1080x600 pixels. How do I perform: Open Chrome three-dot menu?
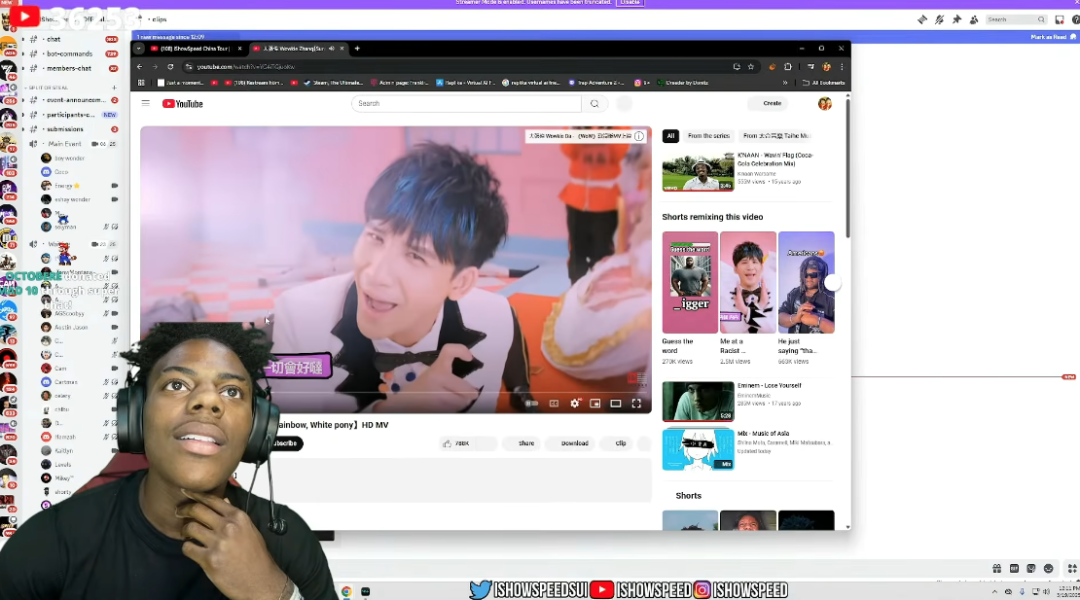(842, 67)
